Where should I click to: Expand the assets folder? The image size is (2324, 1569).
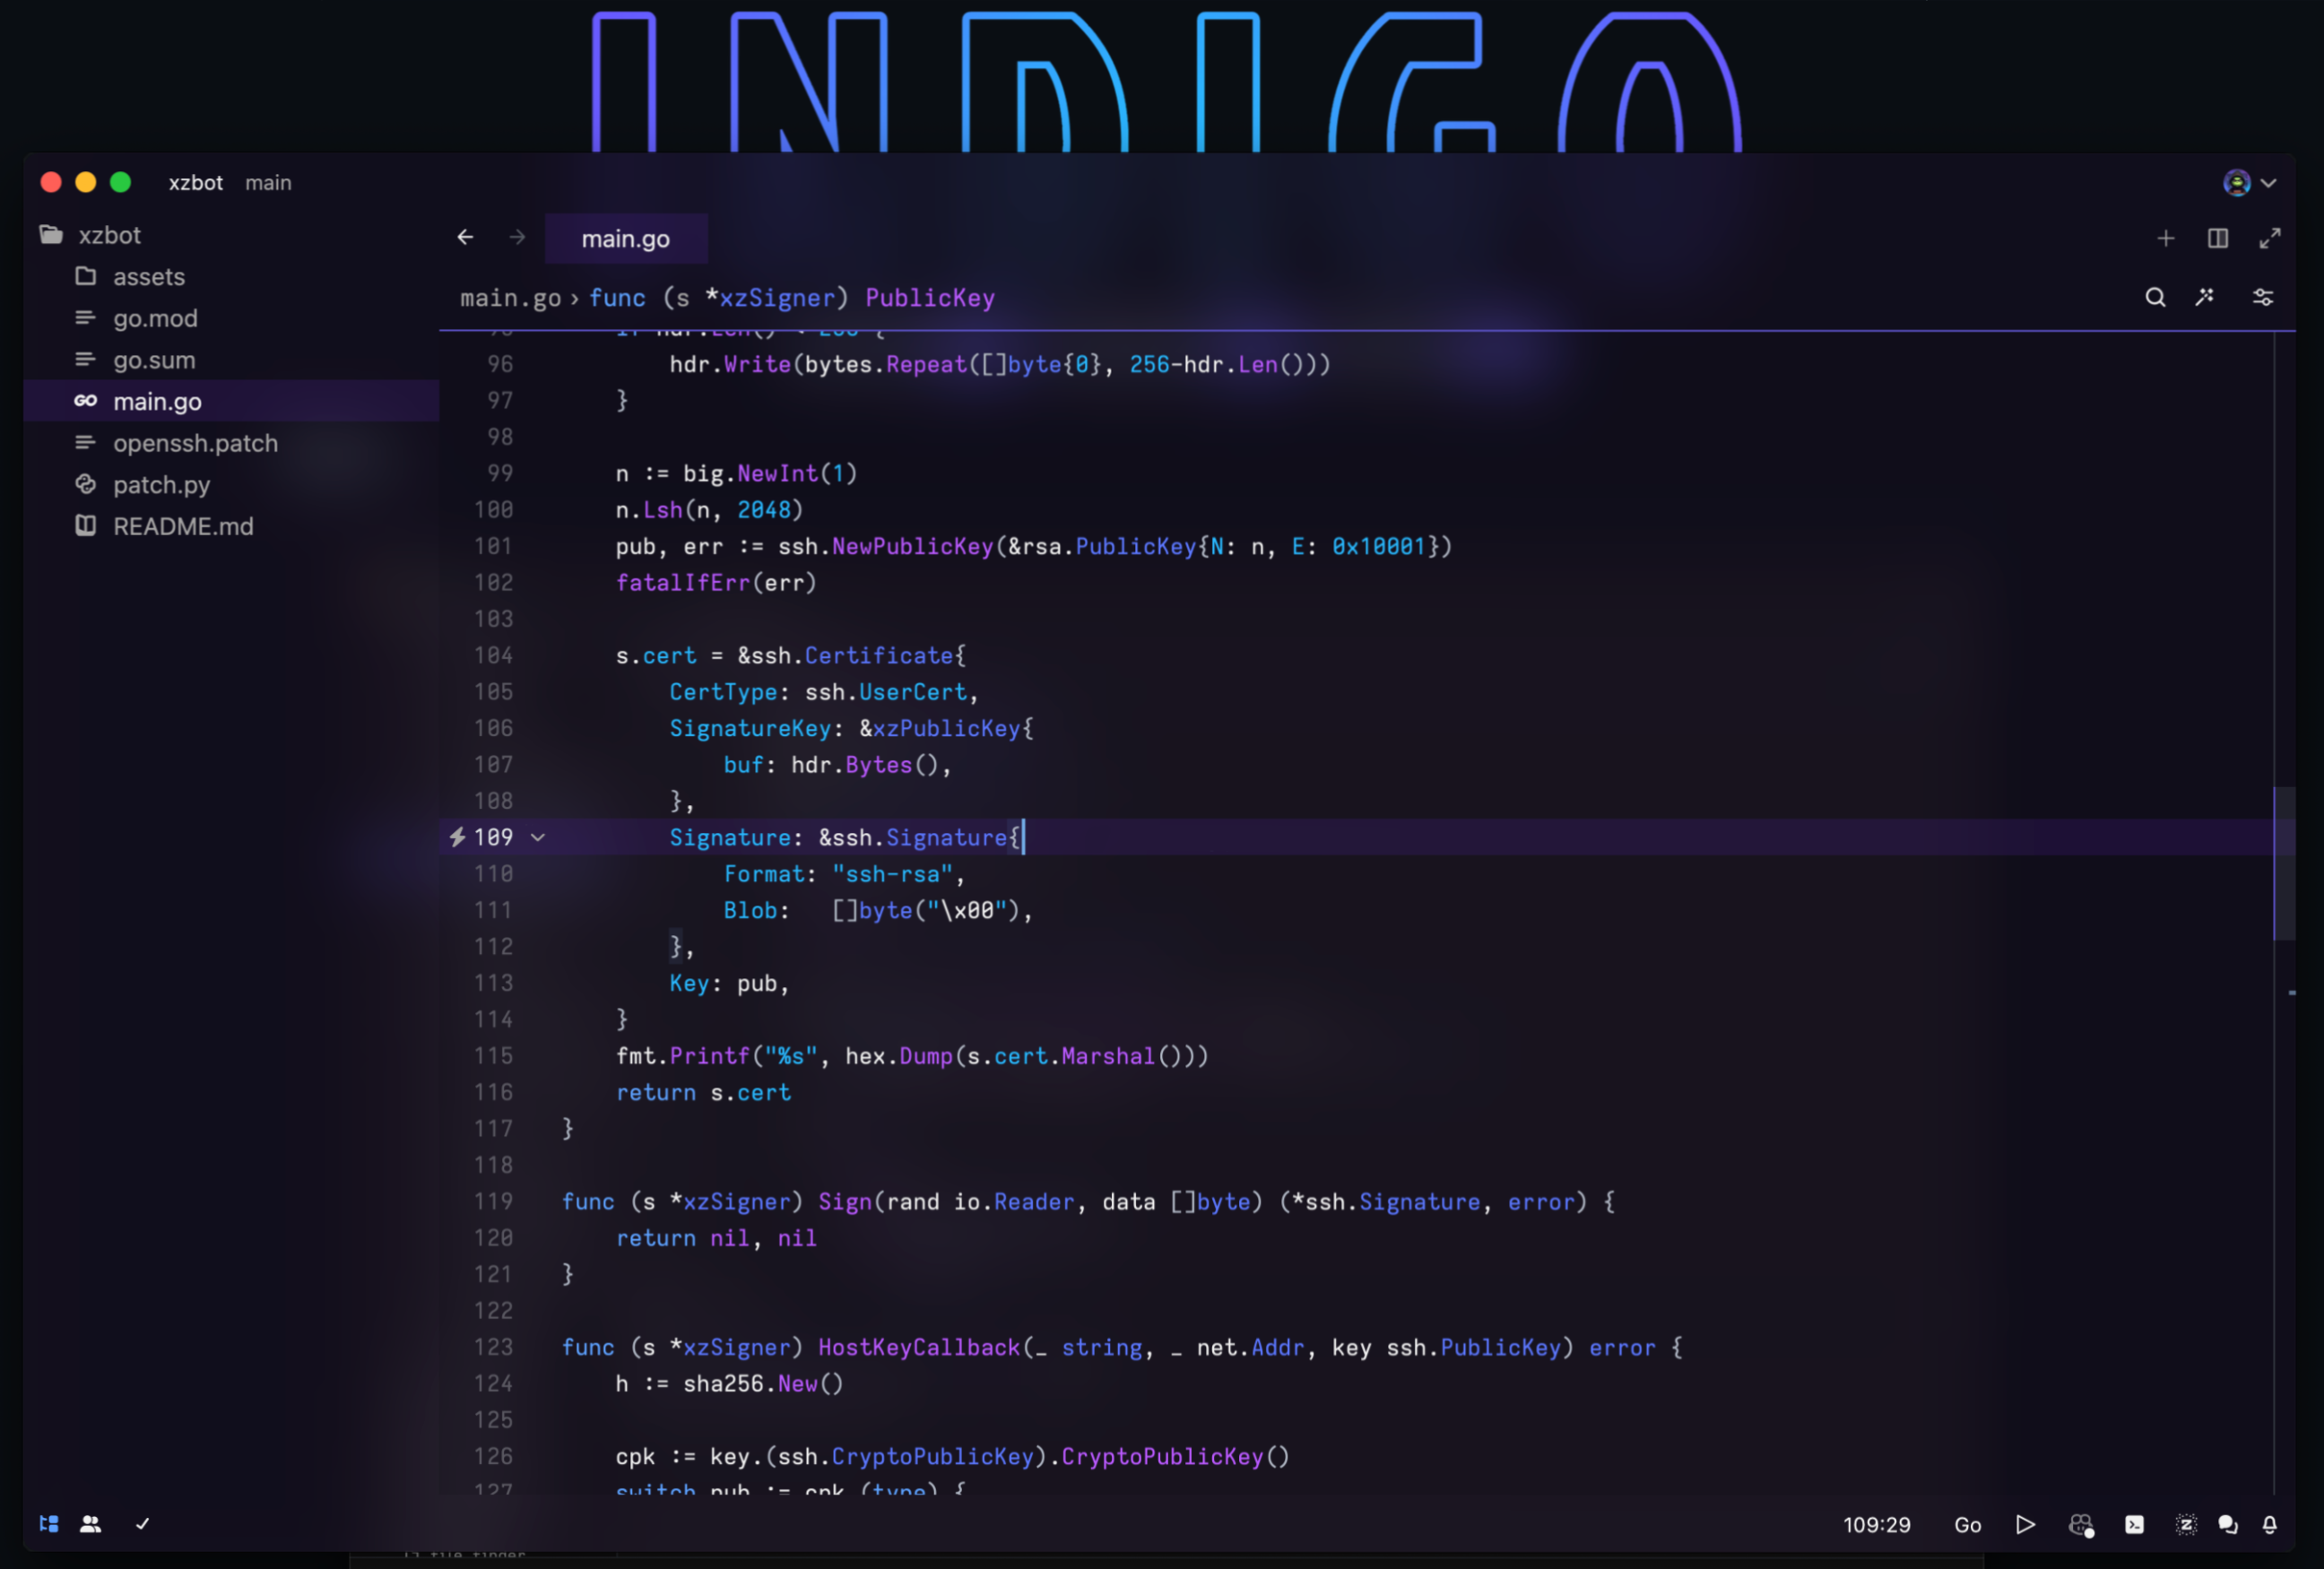(x=148, y=276)
